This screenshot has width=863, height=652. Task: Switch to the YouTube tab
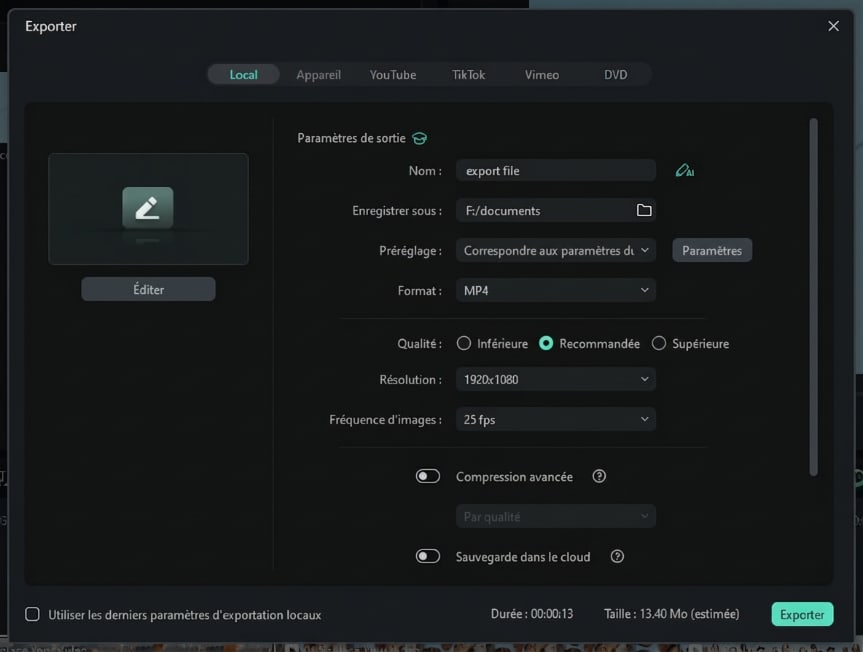[392, 74]
